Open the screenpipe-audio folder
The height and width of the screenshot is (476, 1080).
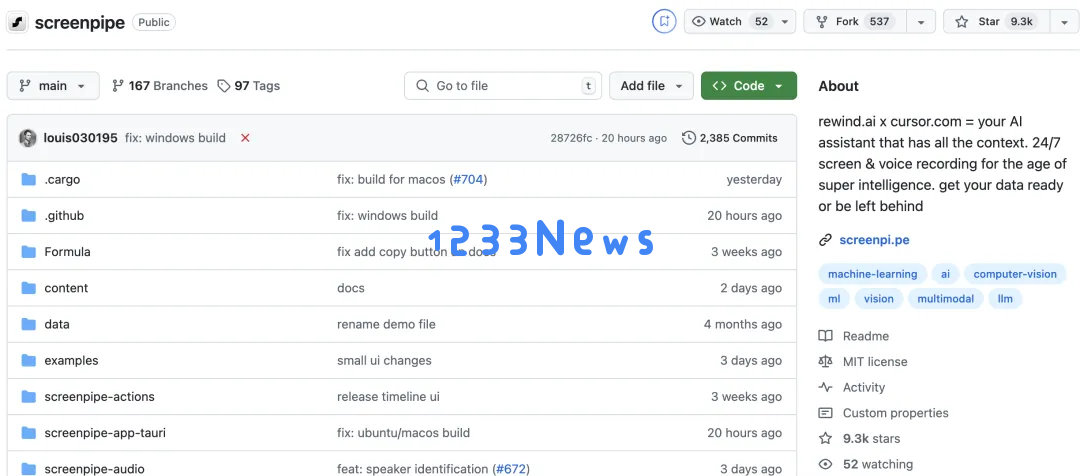click(x=94, y=469)
